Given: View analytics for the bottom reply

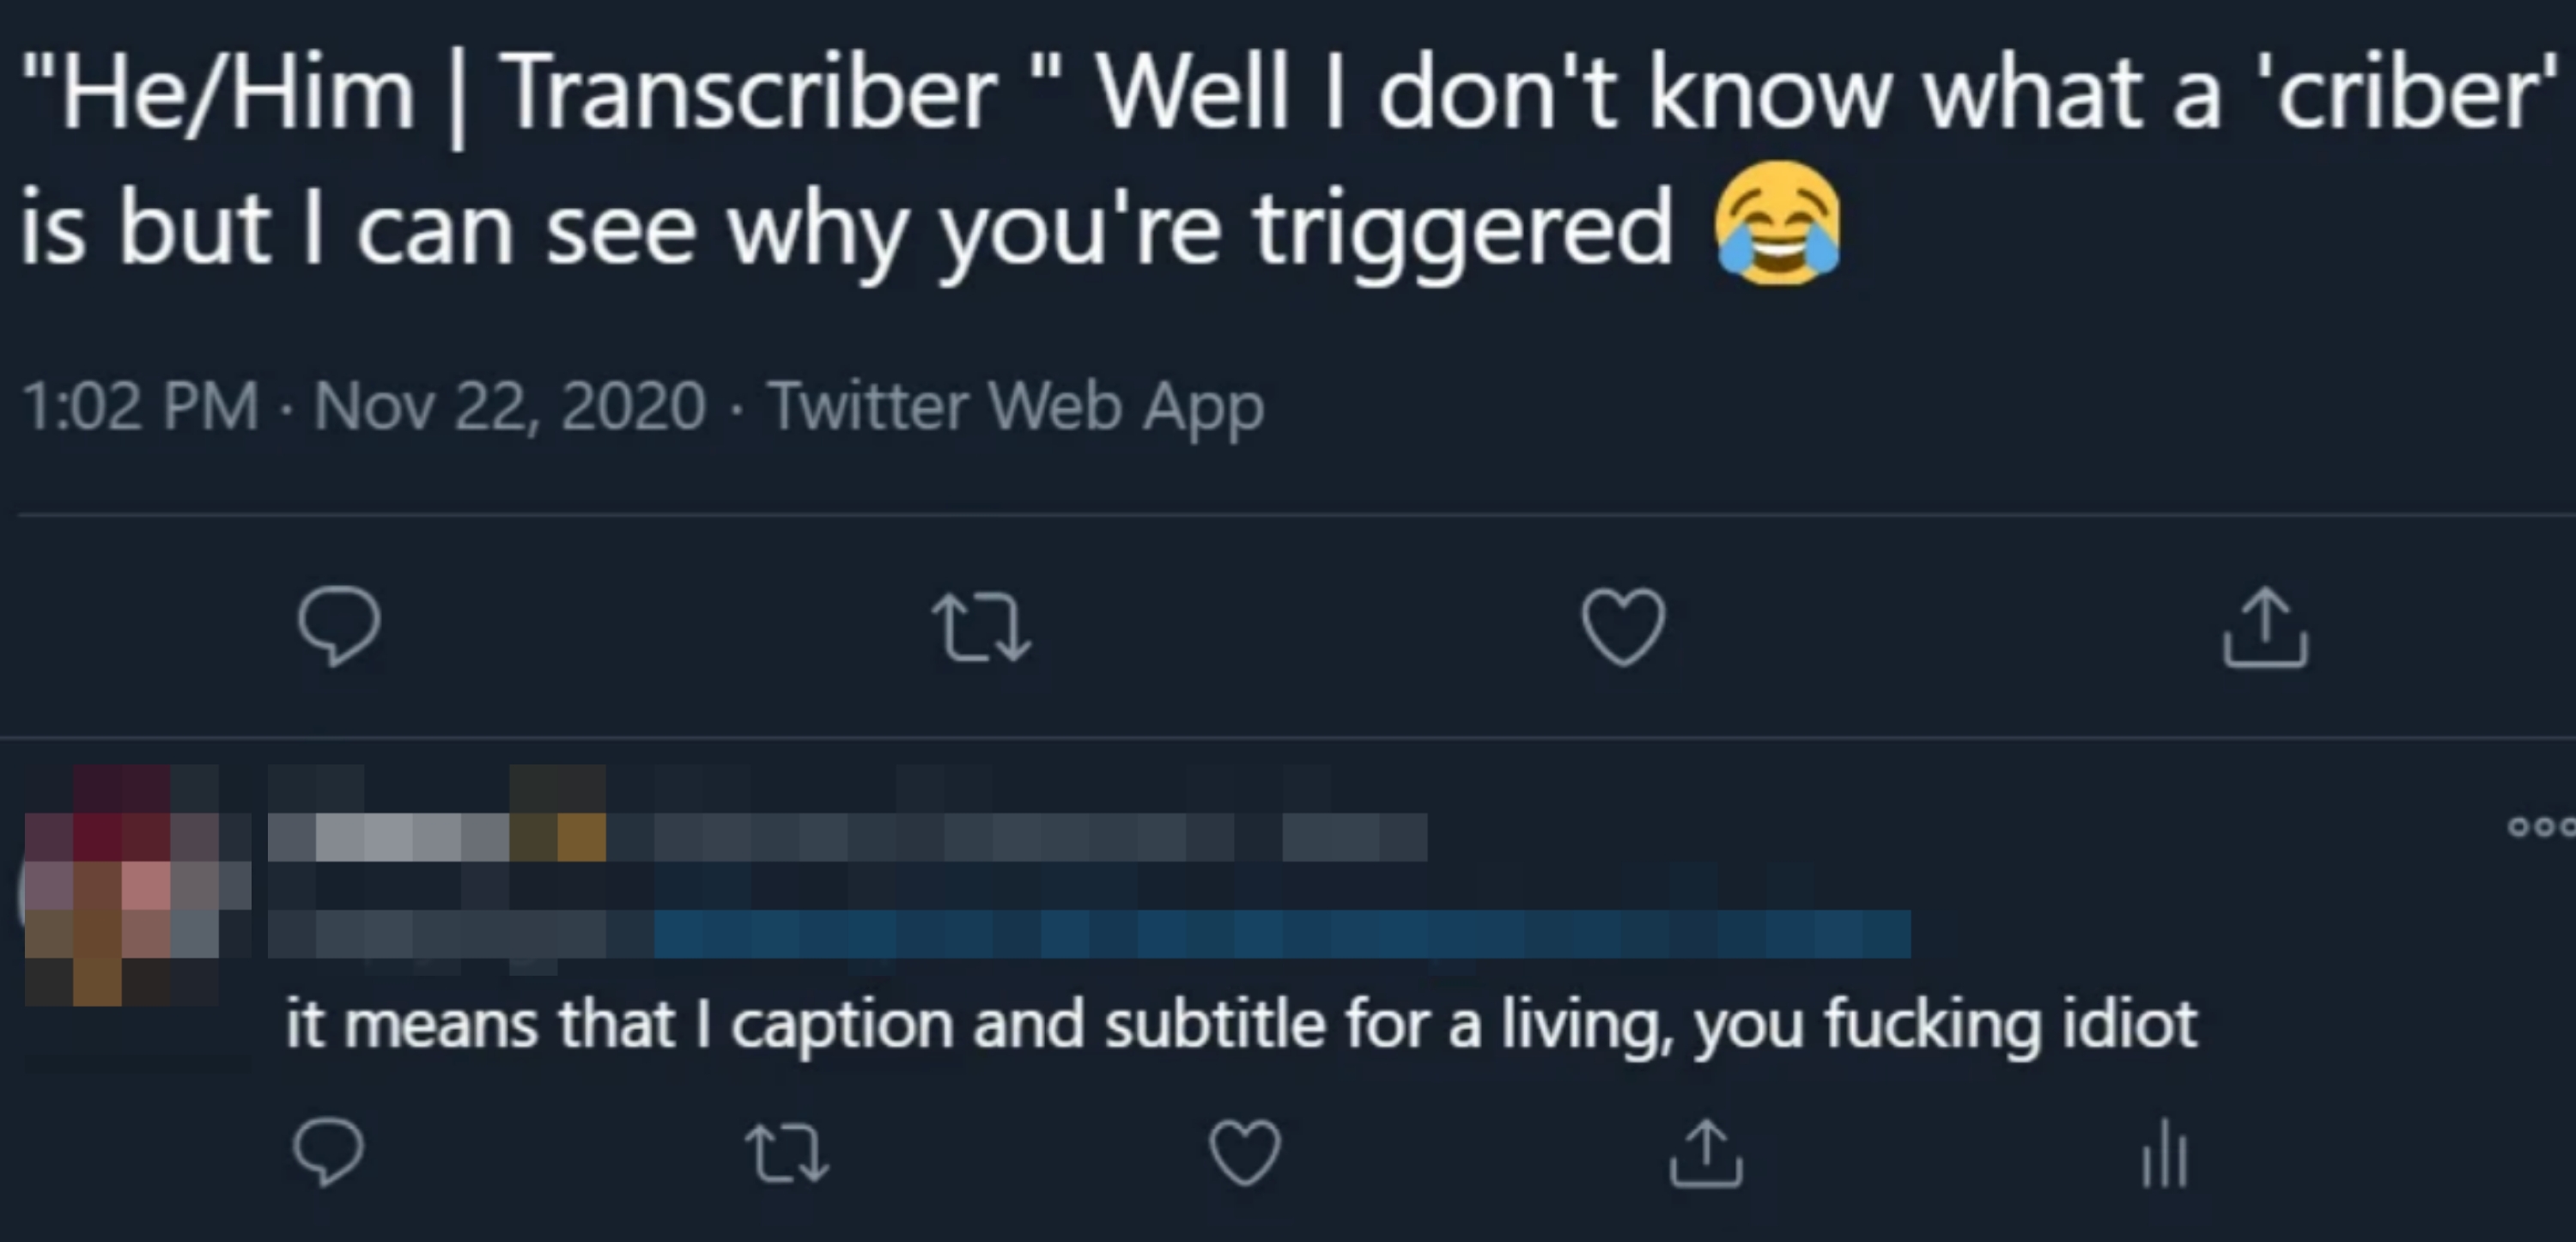Looking at the screenshot, I should (x=2163, y=1157).
